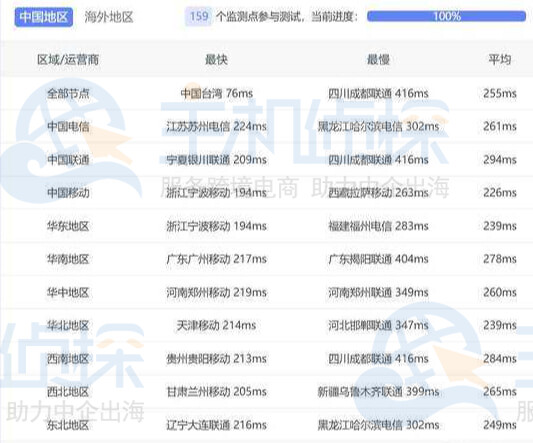This screenshot has height=443, width=533.
Task: Click the 260ms average value
Action: point(500,292)
